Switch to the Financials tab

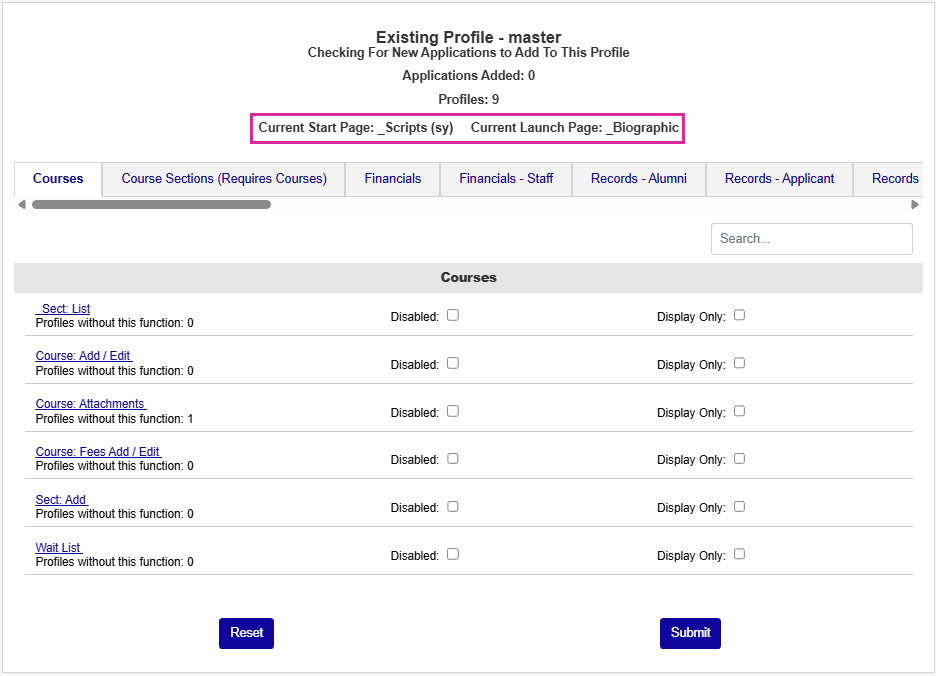pyautogui.click(x=392, y=179)
